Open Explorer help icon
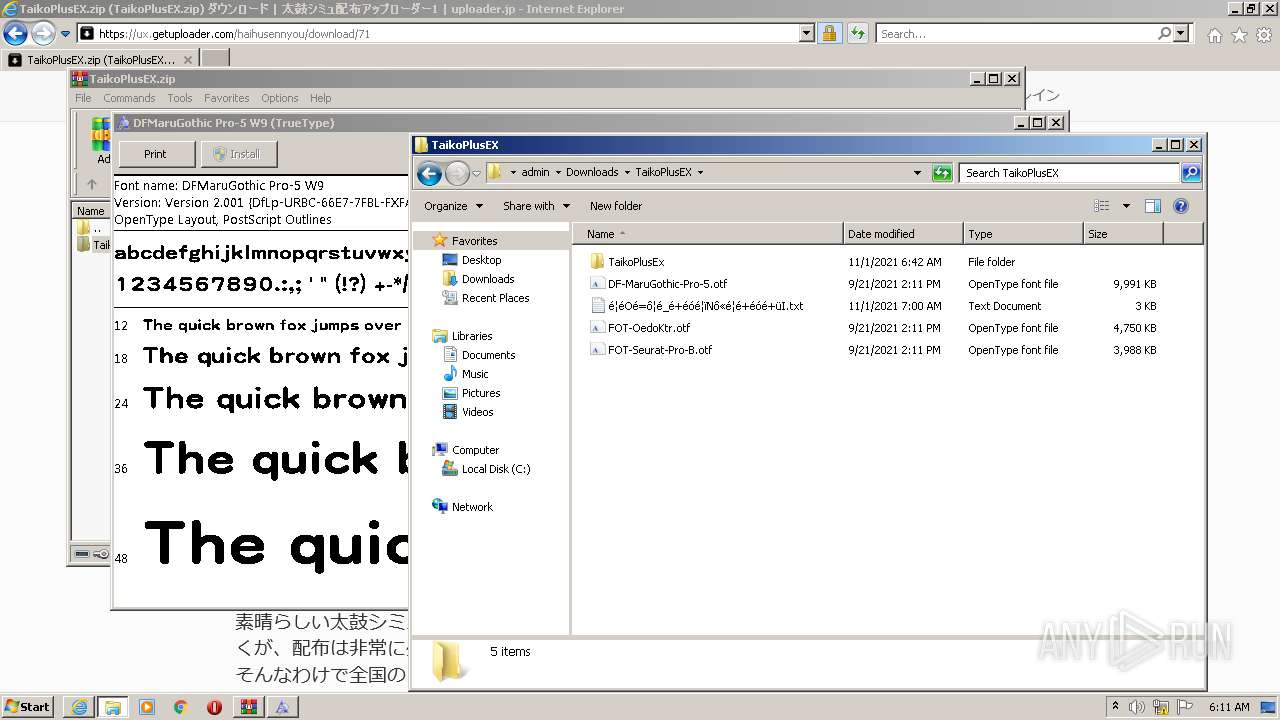Viewport: 1280px width, 720px height. pyautogui.click(x=1181, y=206)
